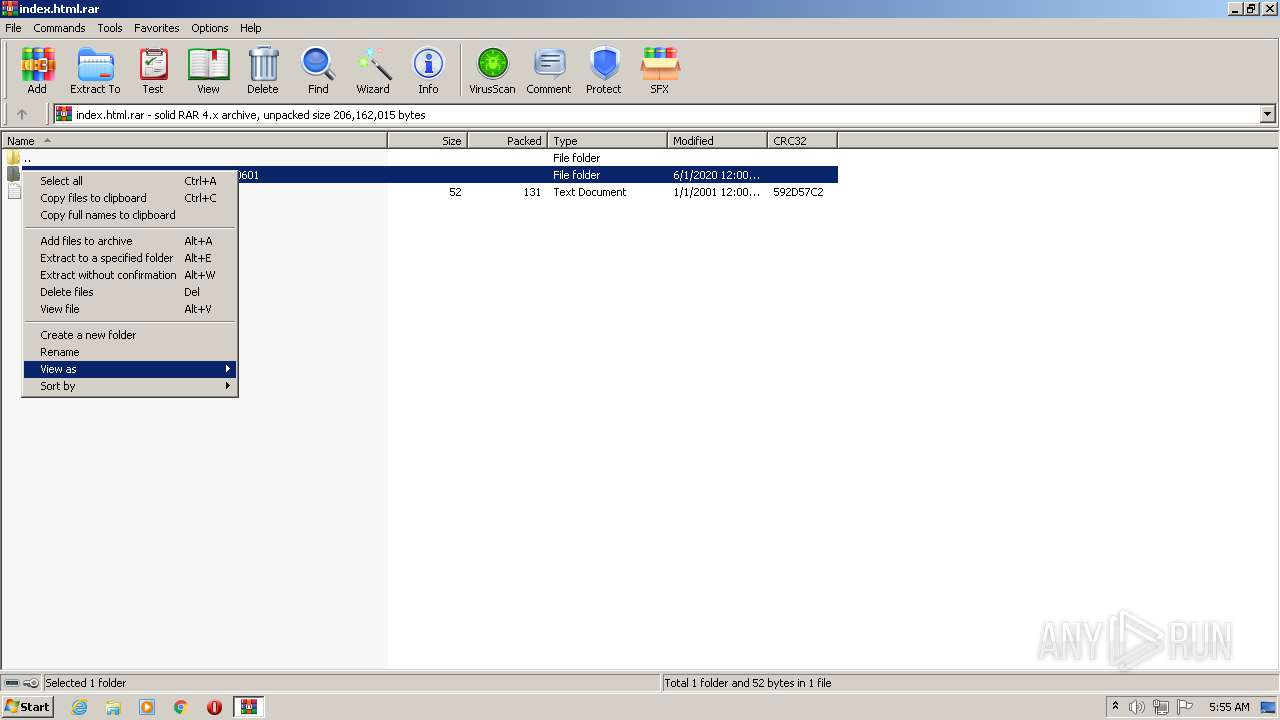Choose Copy files to clipboard

[130, 198]
